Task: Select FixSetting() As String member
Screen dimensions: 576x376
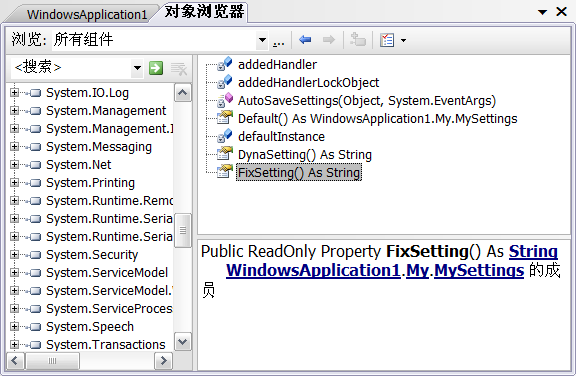Action: click(x=299, y=173)
